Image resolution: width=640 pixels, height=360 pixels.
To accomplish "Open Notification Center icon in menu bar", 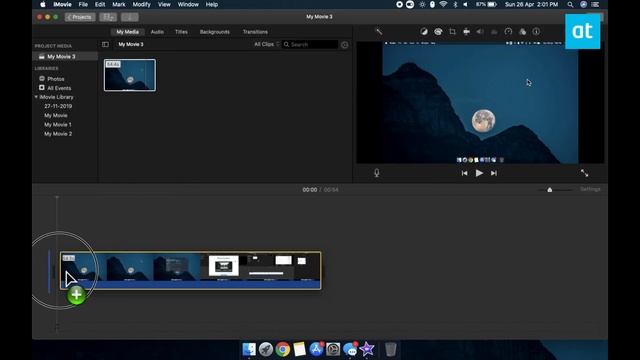I will [596, 4].
